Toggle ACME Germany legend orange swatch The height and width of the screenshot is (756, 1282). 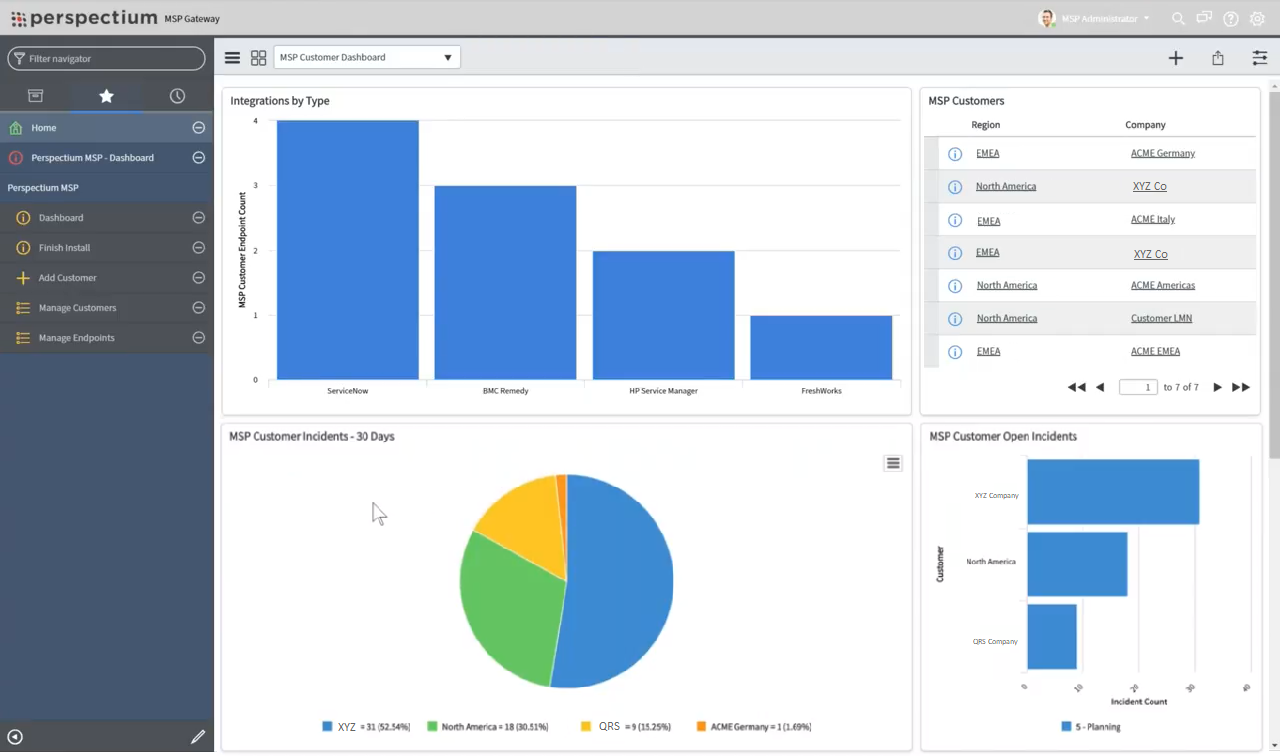(701, 727)
